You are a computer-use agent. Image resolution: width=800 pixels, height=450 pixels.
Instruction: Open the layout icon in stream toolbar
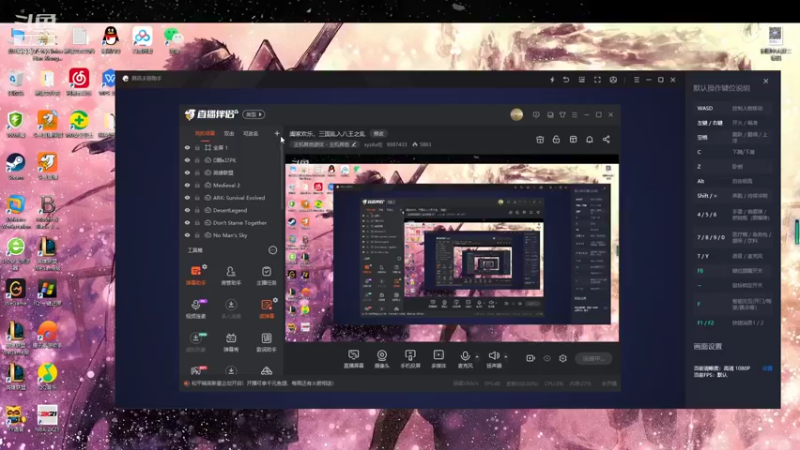click(573, 139)
